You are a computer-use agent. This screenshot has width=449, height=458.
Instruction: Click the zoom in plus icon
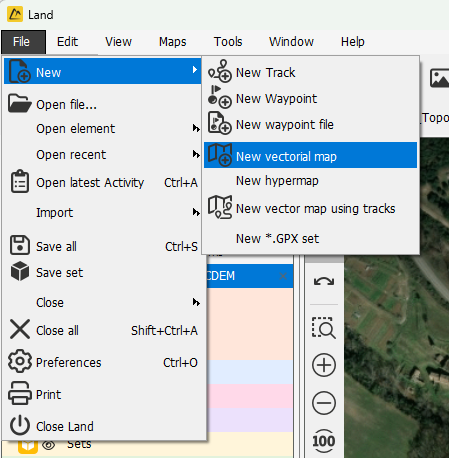[324, 365]
